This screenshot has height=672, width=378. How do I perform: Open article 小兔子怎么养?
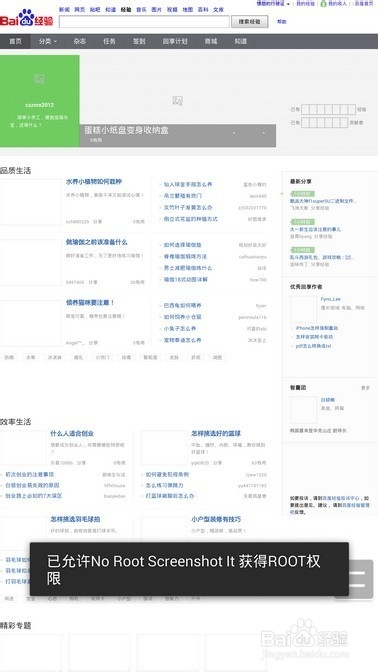coord(180,329)
